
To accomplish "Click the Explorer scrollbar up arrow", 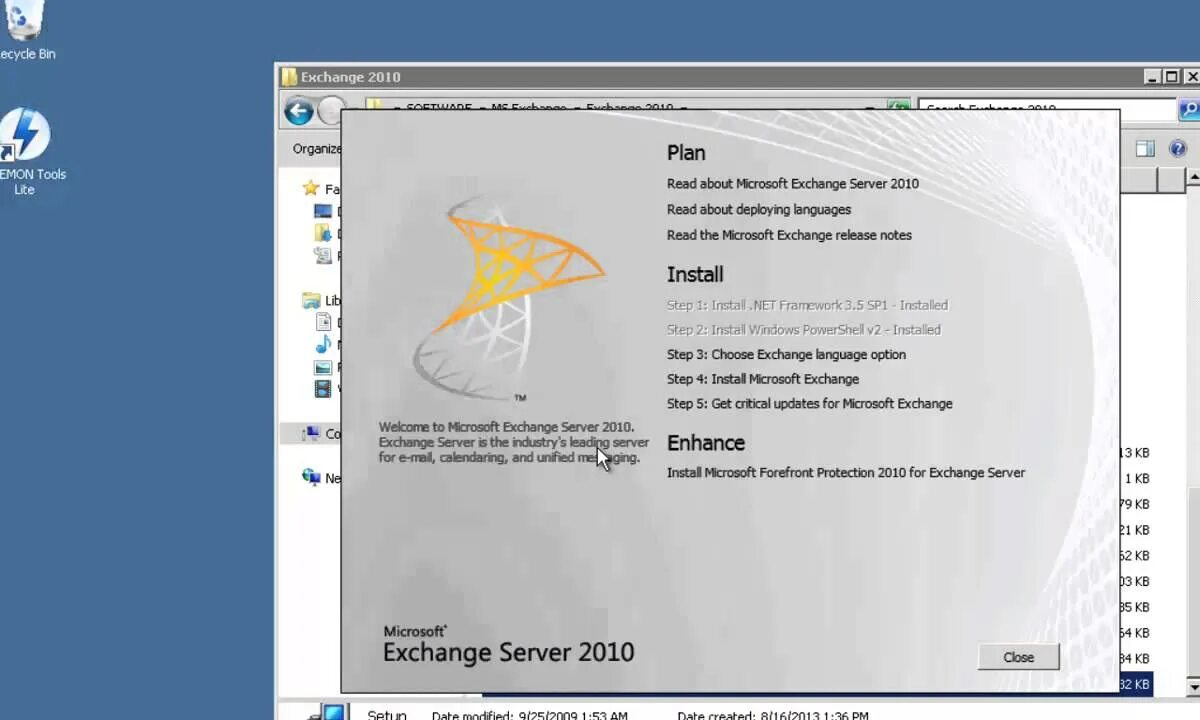I will point(1193,179).
